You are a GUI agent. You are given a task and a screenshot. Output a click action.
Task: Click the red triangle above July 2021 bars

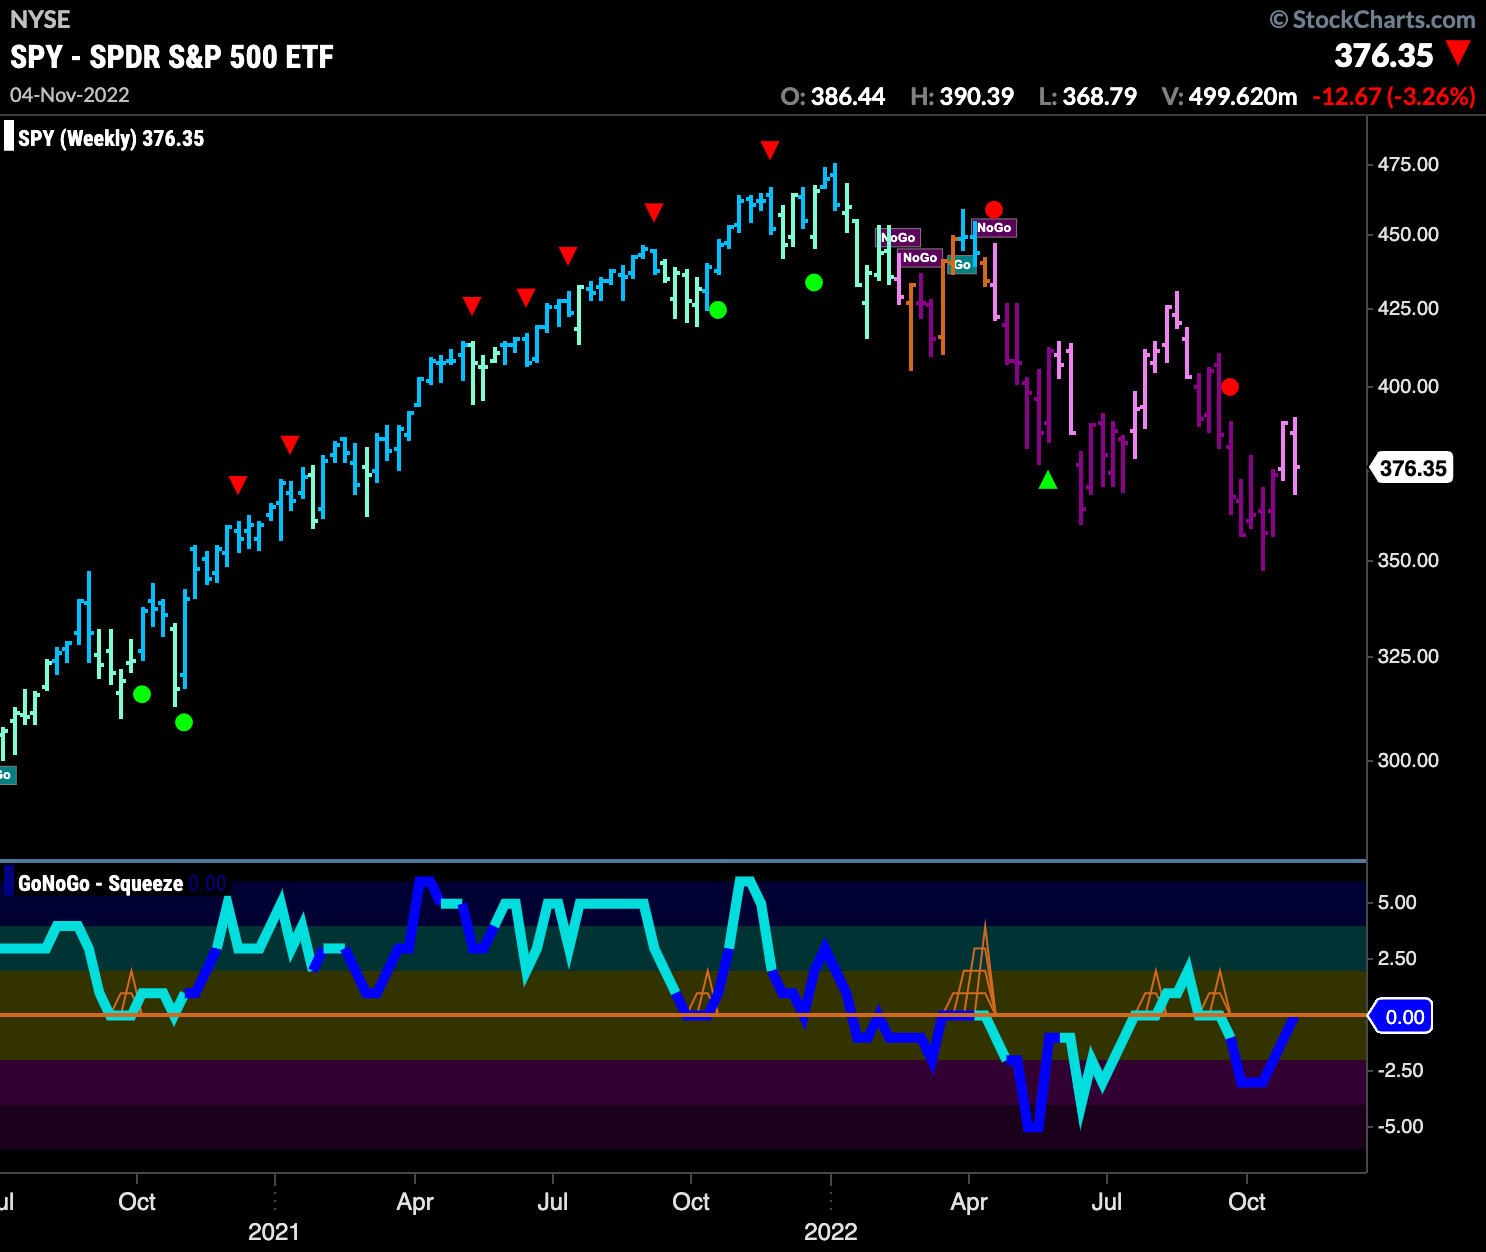[567, 255]
